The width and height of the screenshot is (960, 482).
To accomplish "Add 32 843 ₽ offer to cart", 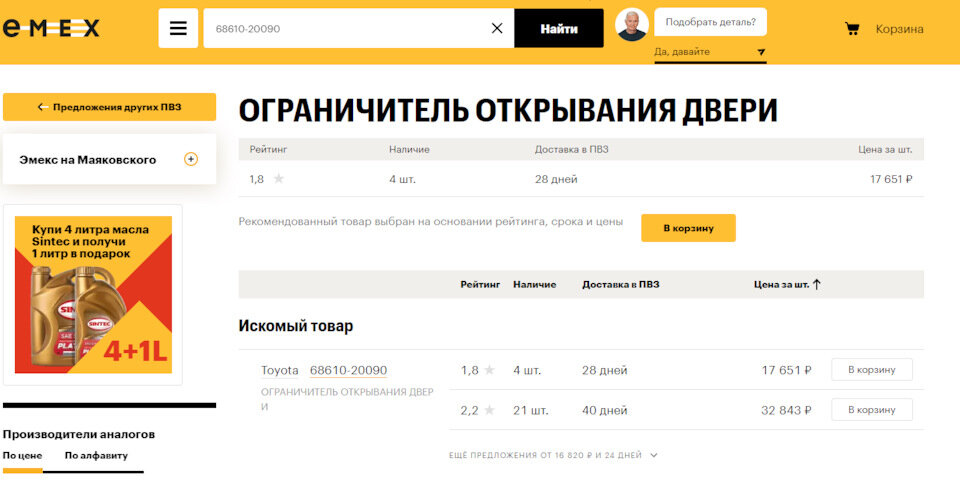I will coord(872,410).
